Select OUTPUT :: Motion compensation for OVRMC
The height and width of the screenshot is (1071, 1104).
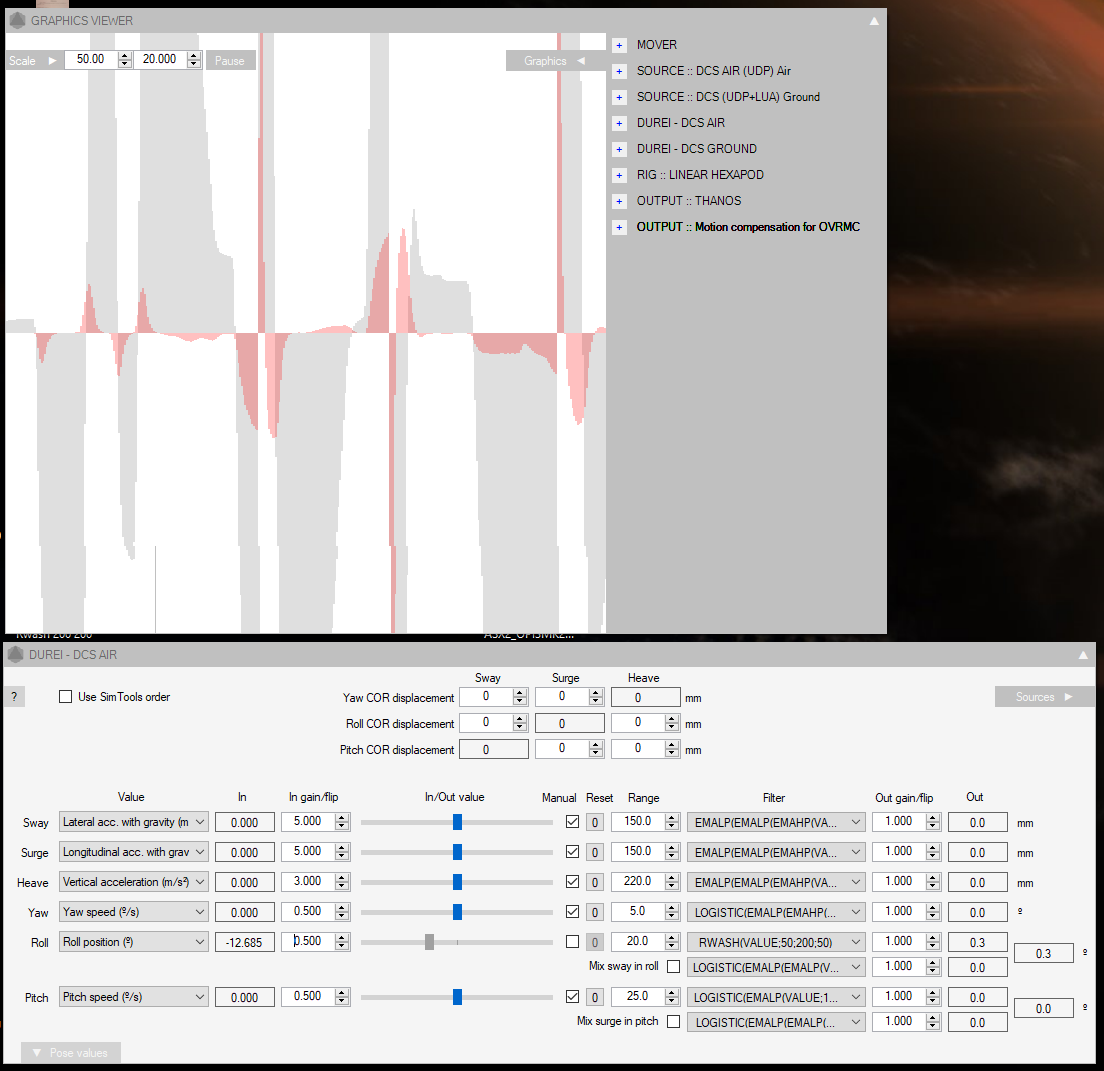pyautogui.click(x=748, y=227)
